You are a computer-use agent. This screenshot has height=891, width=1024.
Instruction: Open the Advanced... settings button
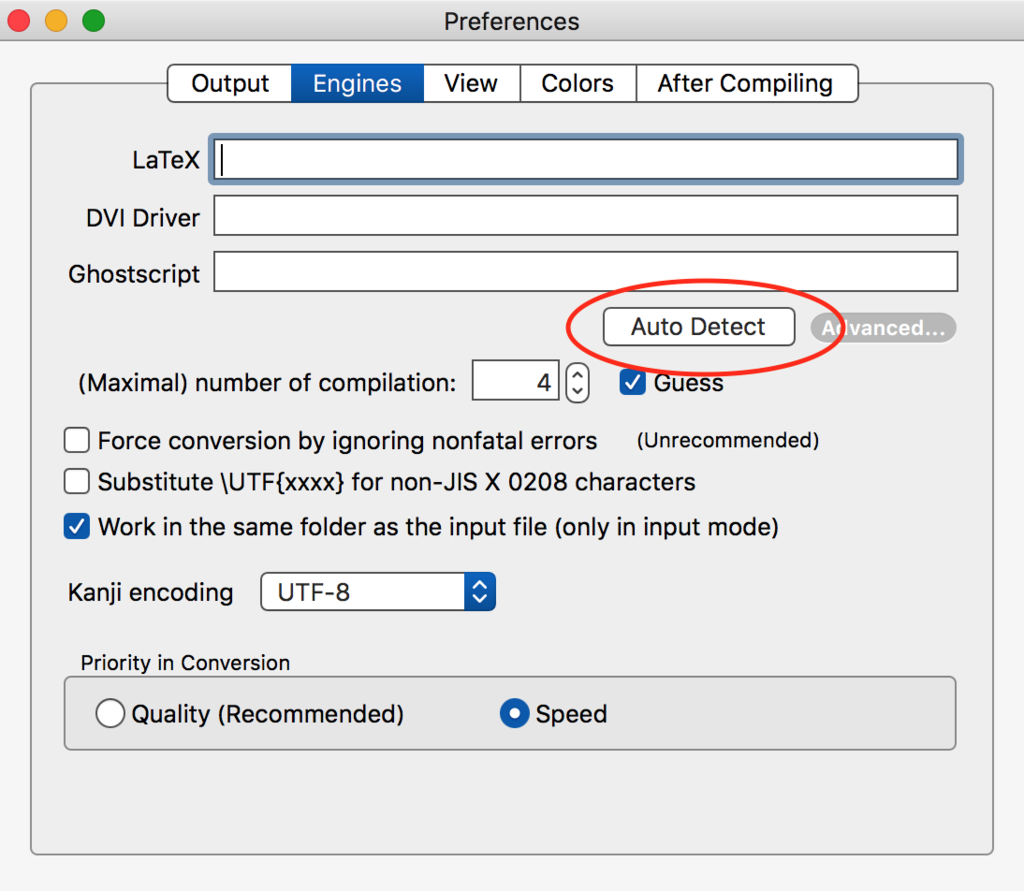tap(883, 327)
